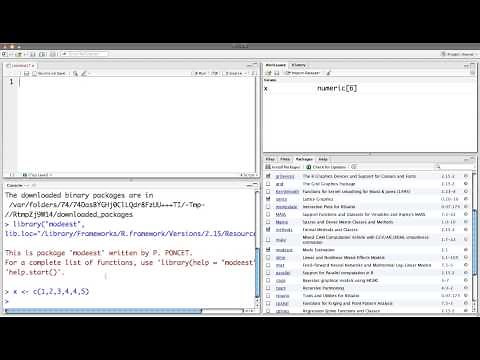This screenshot has width=480, height=360.
Task: Open find and replace magnifier in editor
Action: (75, 73)
